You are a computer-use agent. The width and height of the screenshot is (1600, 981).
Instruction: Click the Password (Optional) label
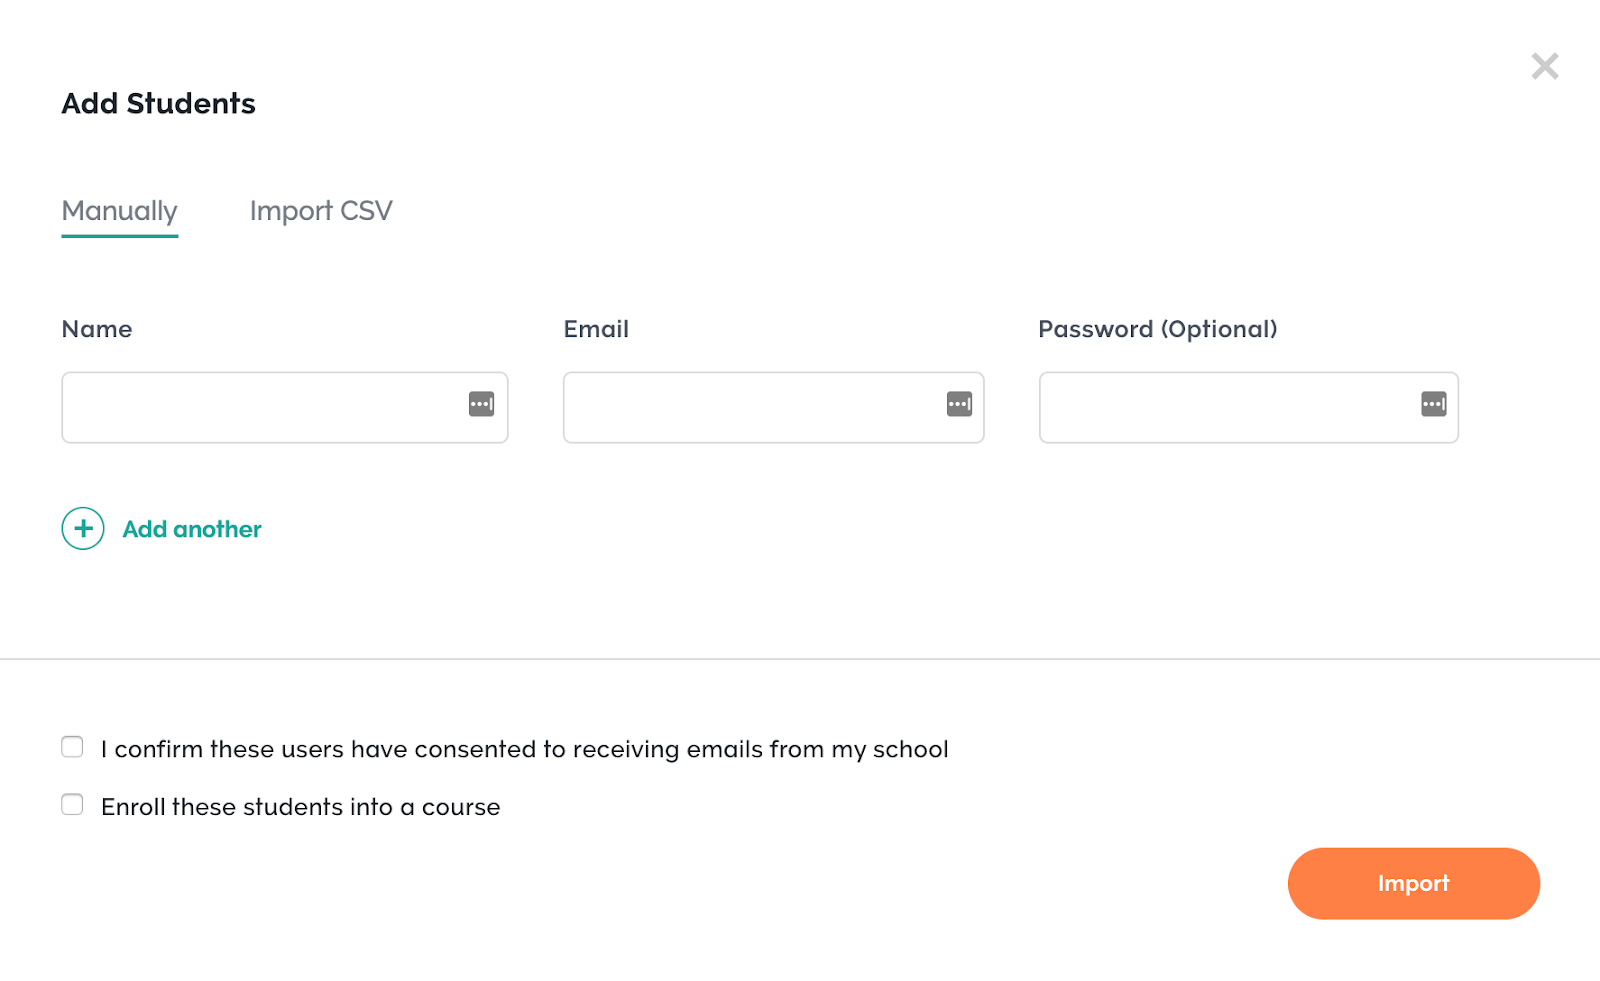(1158, 329)
